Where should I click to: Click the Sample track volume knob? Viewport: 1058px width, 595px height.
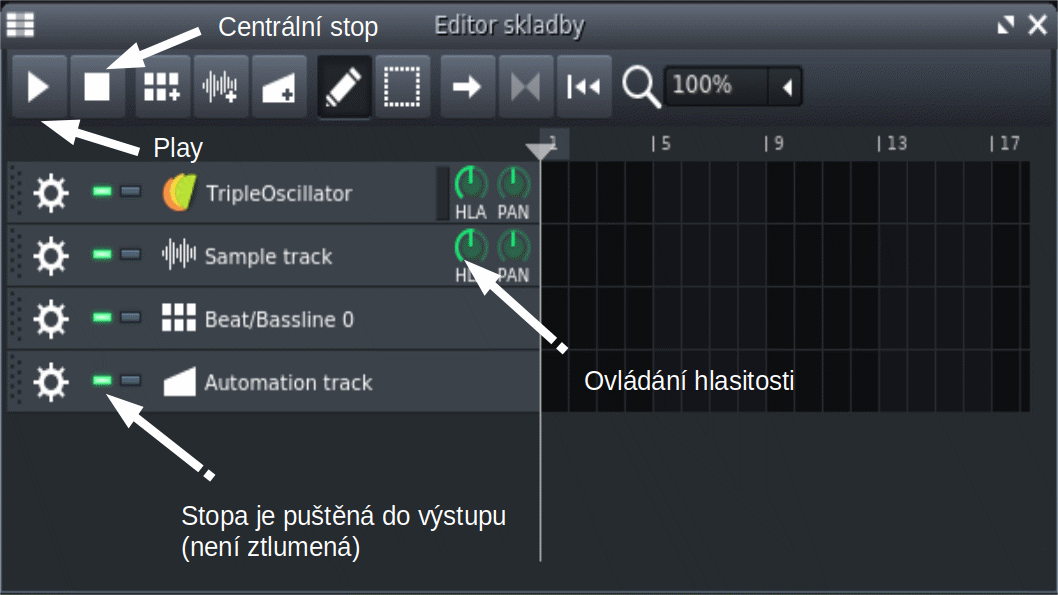[x=470, y=246]
